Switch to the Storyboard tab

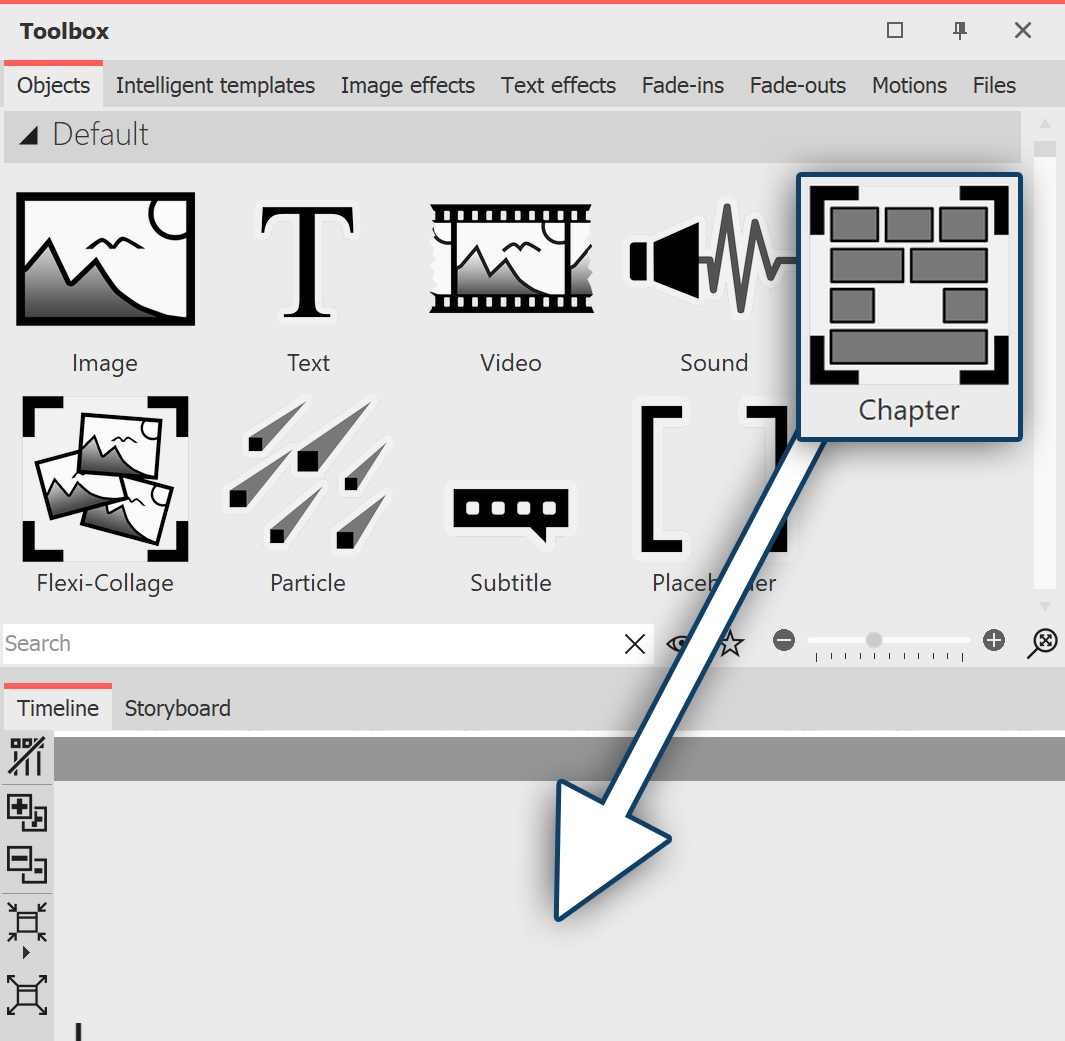(x=177, y=708)
